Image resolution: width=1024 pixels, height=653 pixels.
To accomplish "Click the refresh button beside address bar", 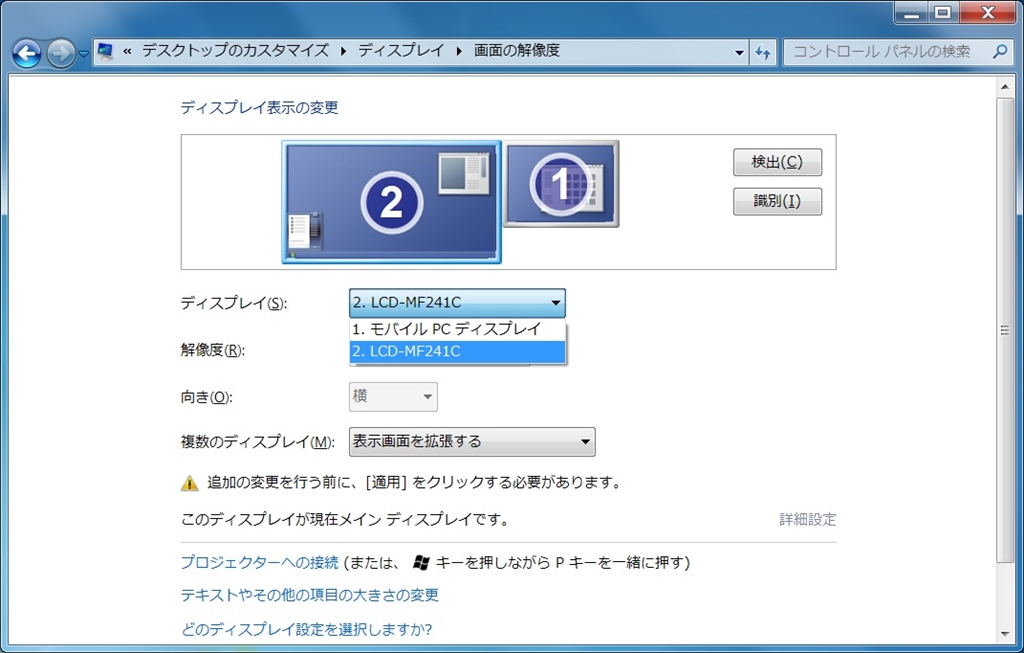I will [x=763, y=52].
